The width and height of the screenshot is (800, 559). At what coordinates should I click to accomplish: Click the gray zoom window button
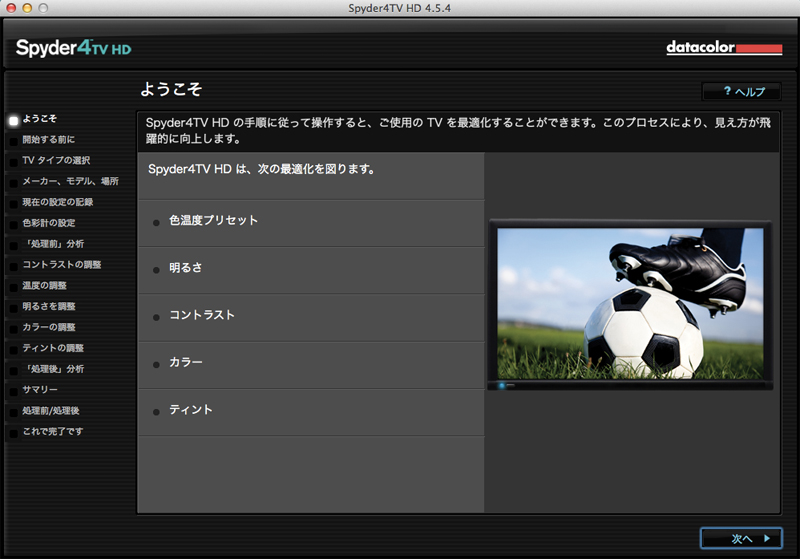pos(43,8)
